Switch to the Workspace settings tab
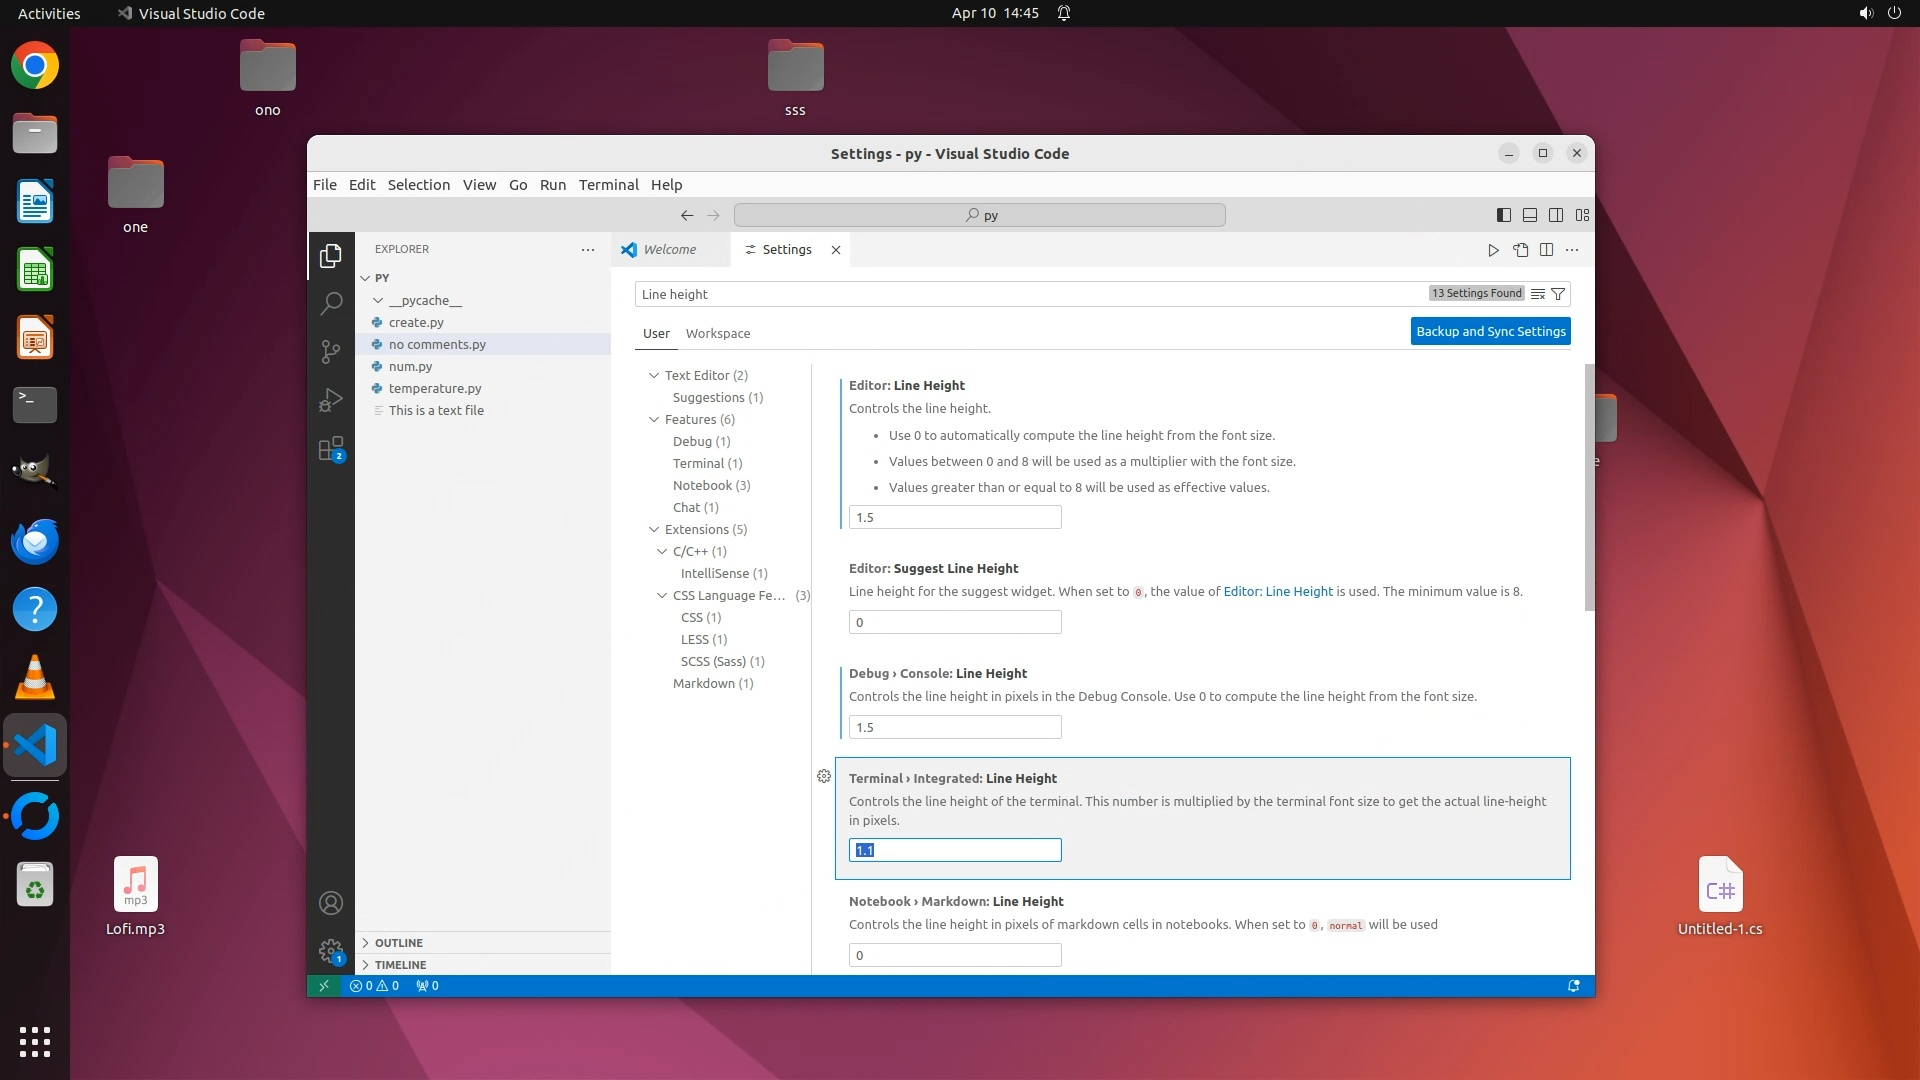 pos(717,334)
